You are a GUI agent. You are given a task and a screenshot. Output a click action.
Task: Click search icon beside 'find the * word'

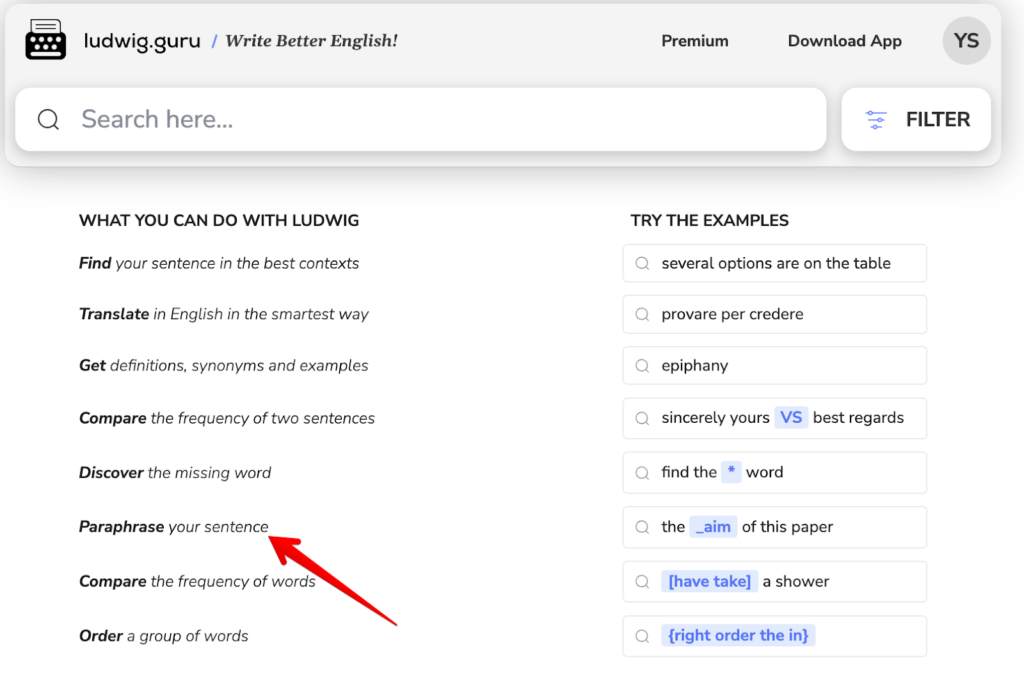point(643,472)
